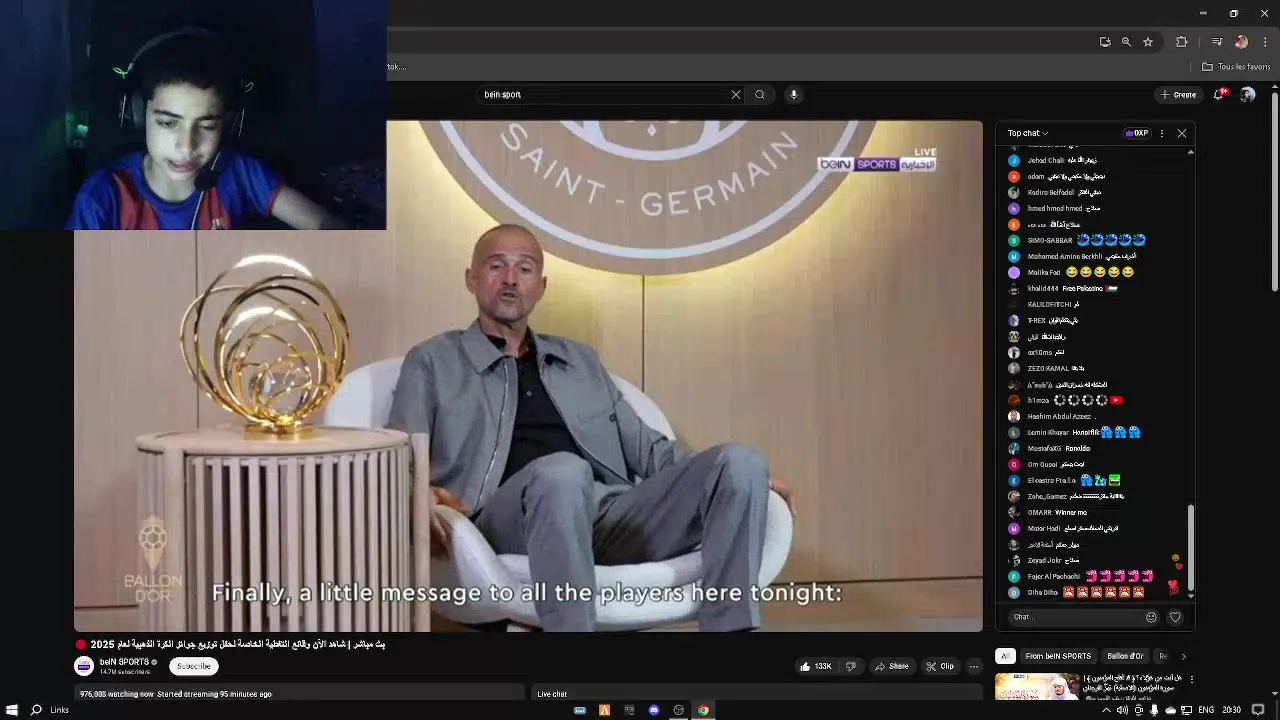Click chat message from Diha Diha
Viewport: 1280px width, 720px height.
pyautogui.click(x=1095, y=592)
